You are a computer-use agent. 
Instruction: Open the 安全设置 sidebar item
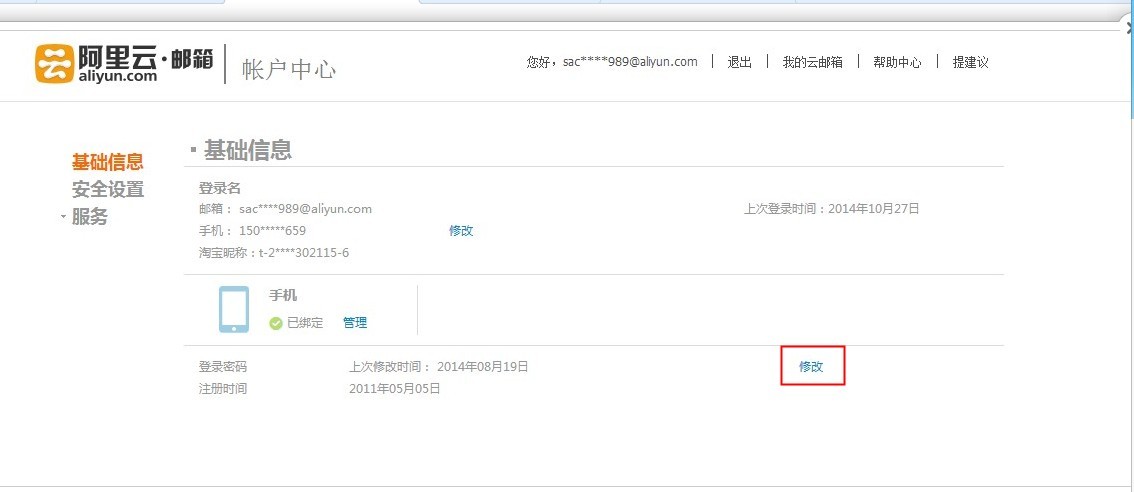pos(108,190)
